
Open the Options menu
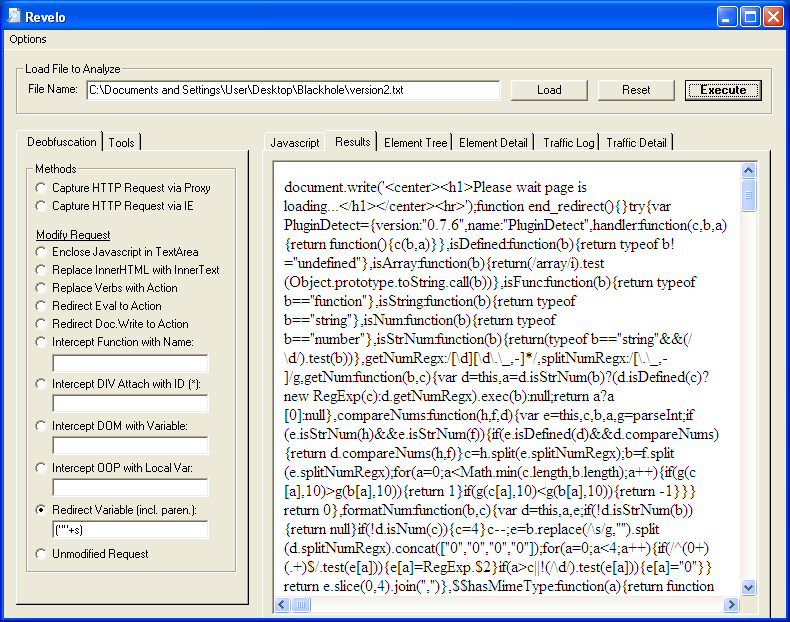coord(28,39)
